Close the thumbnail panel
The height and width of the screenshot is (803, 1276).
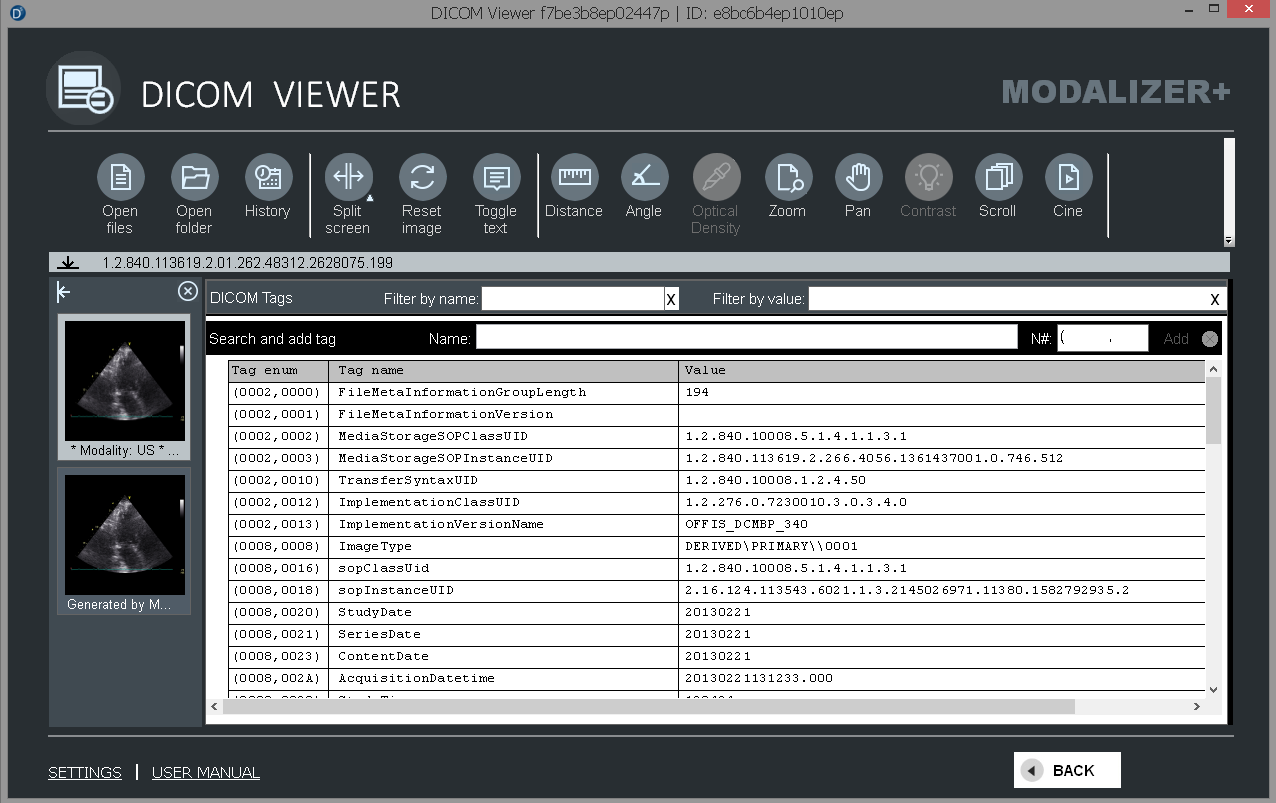click(187, 291)
